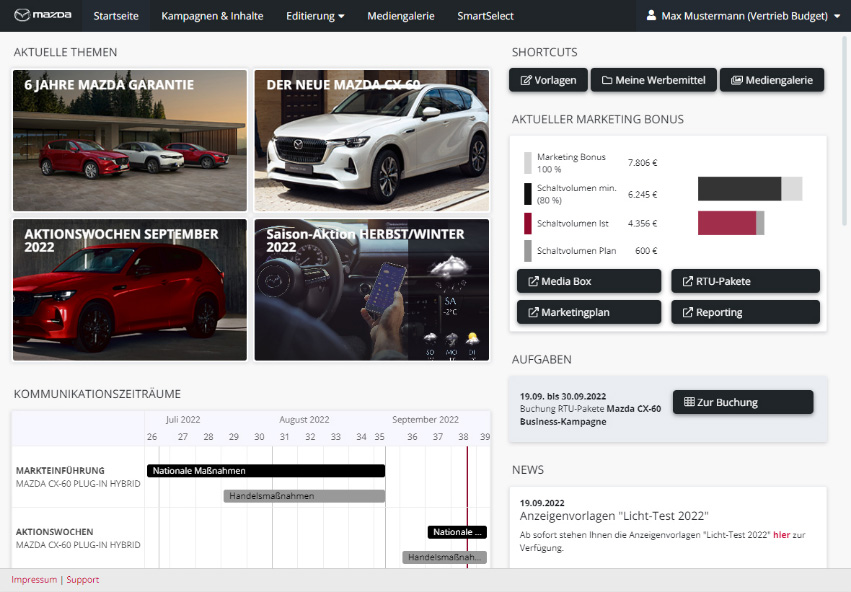Screen dimensions: 851x592
Task: Open the 6 Jahre Mazda Garantie tile
Action: click(x=129, y=140)
